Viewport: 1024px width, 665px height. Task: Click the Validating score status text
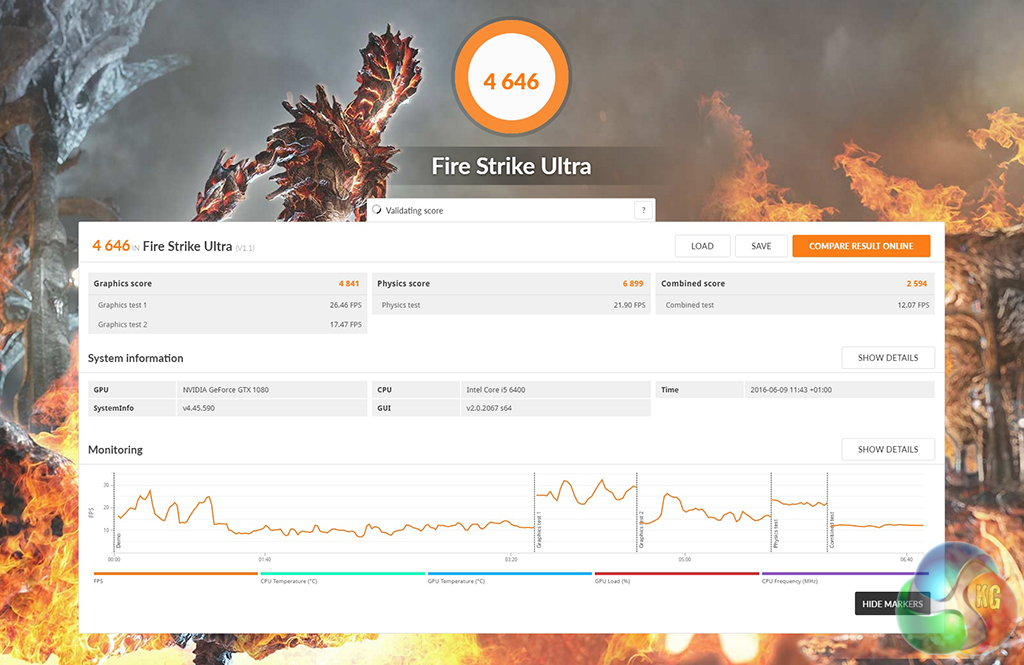click(414, 210)
